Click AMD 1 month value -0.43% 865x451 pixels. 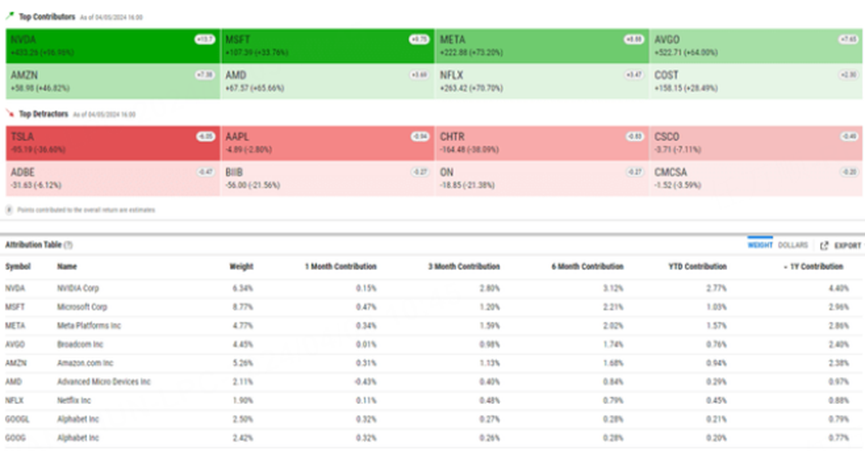[365, 382]
